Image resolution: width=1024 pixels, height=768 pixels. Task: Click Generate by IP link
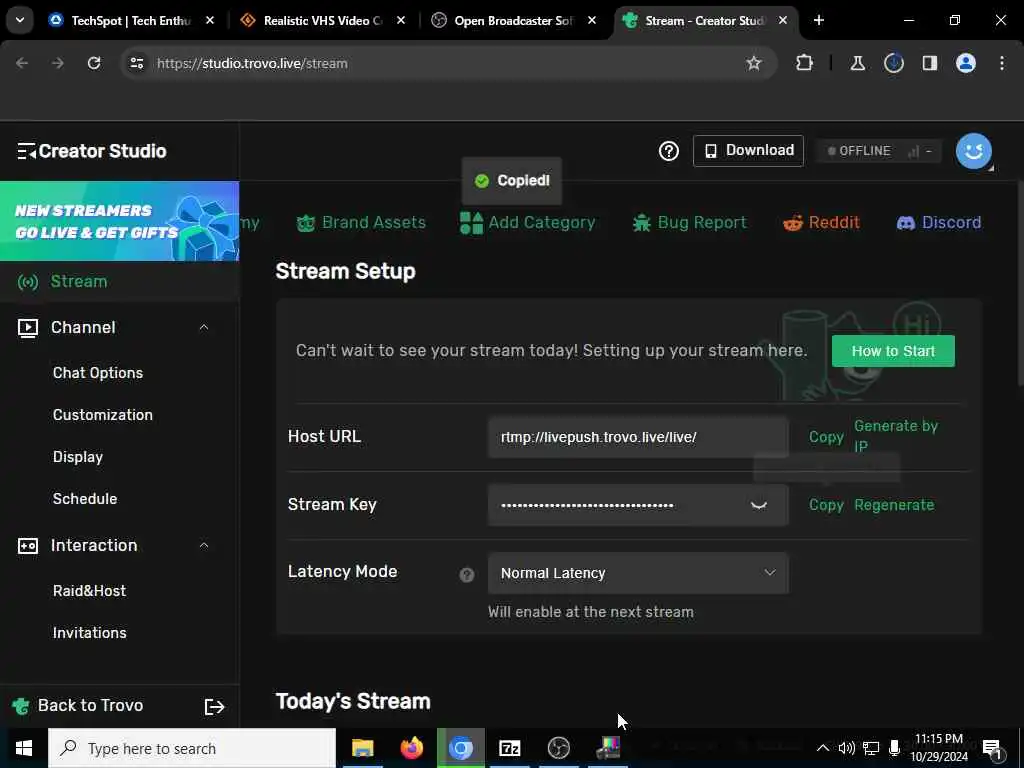pyautogui.click(x=896, y=436)
